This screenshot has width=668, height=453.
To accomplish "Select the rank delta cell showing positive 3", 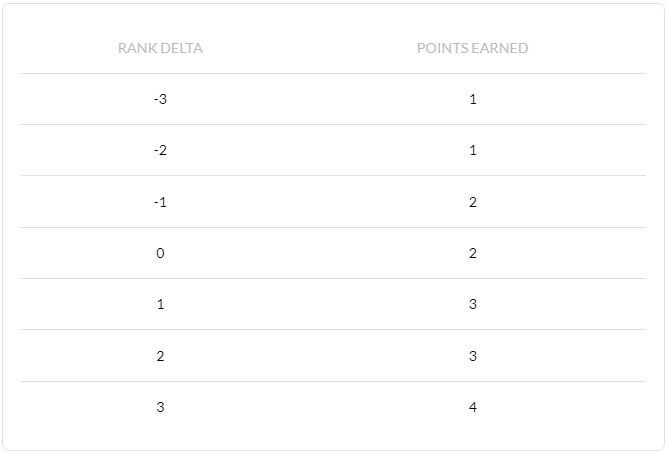I will click(x=160, y=407).
